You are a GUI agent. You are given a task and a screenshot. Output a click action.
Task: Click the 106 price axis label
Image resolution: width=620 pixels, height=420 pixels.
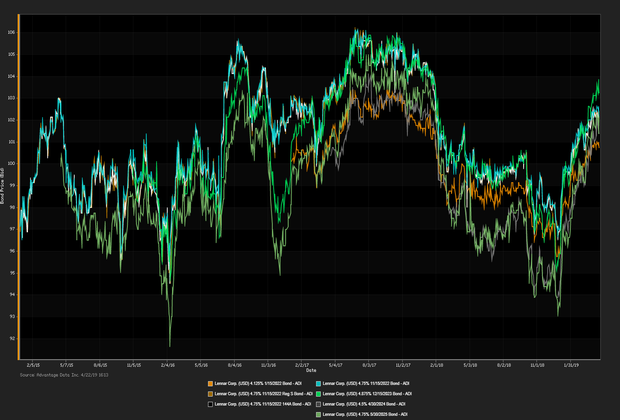(11, 32)
